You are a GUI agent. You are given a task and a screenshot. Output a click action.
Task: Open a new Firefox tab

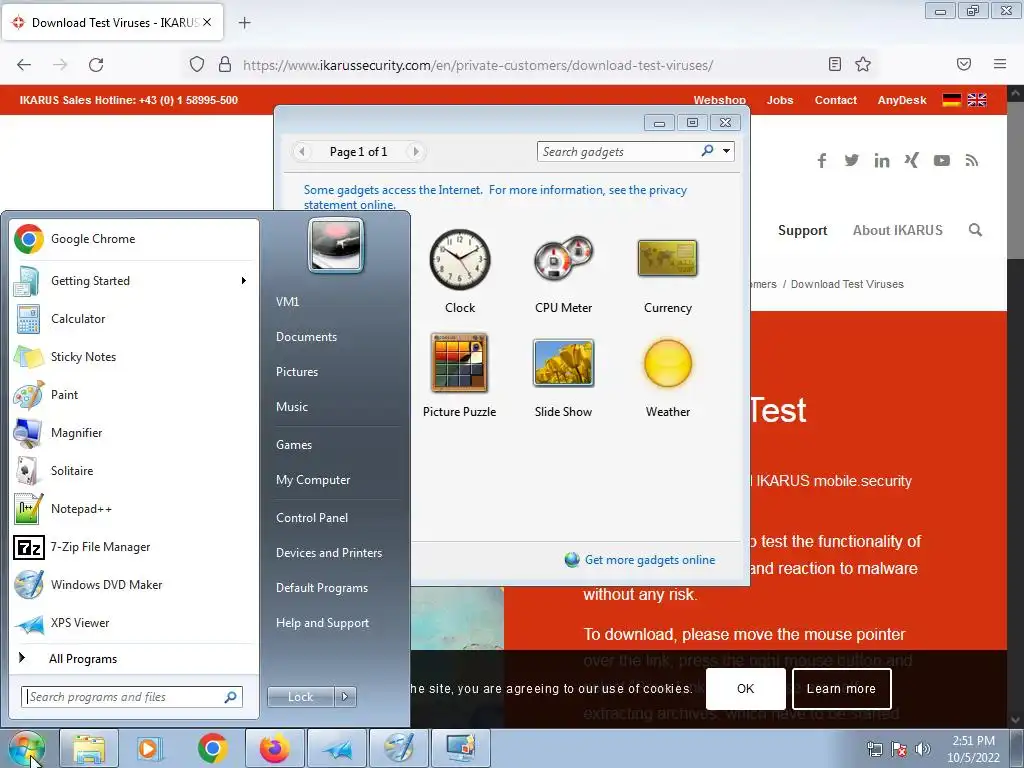click(244, 23)
